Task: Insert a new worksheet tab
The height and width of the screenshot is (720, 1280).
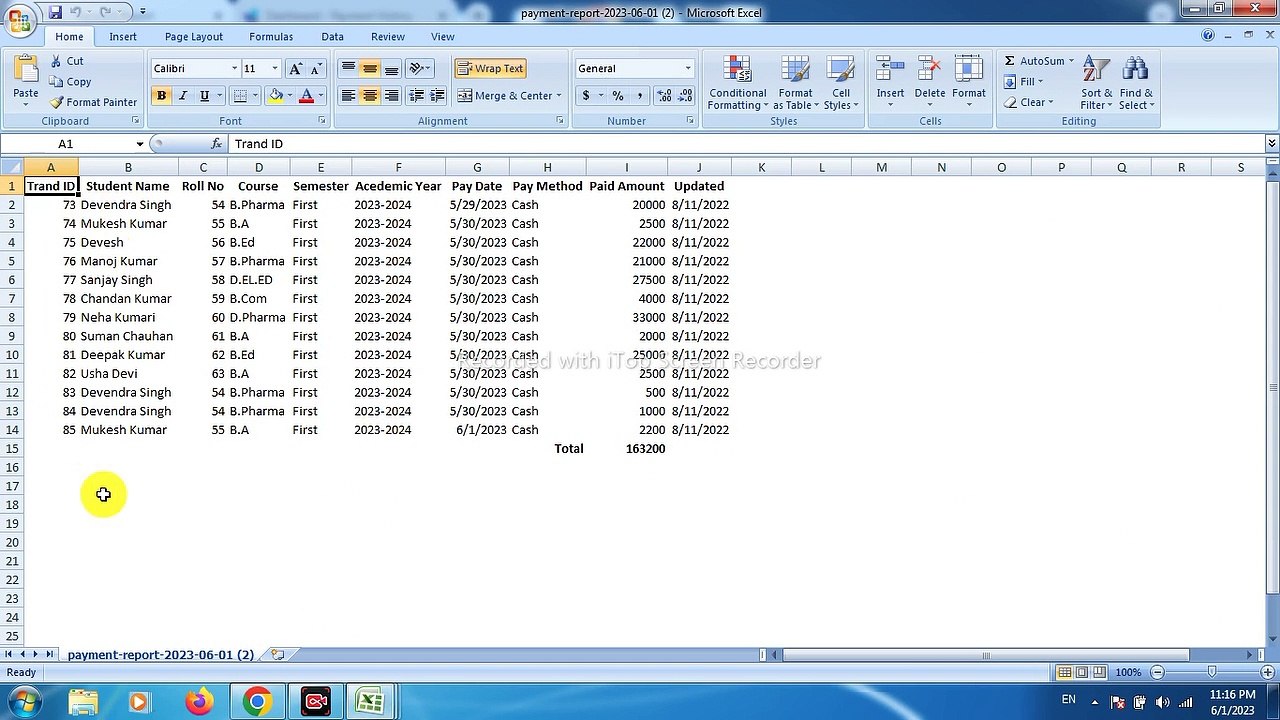Action: (277, 655)
